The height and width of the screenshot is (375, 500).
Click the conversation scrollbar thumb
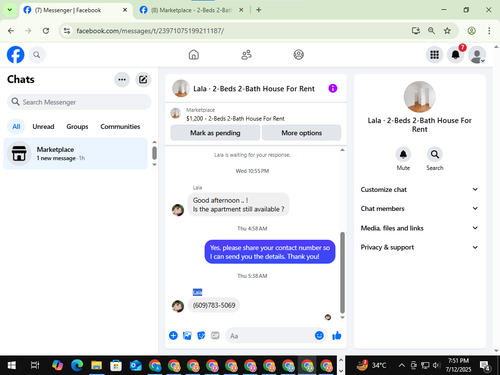[x=342, y=272]
